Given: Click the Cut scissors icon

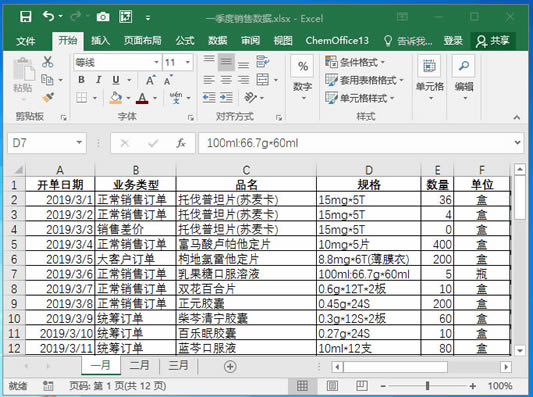Looking at the screenshot, I should [x=48, y=62].
